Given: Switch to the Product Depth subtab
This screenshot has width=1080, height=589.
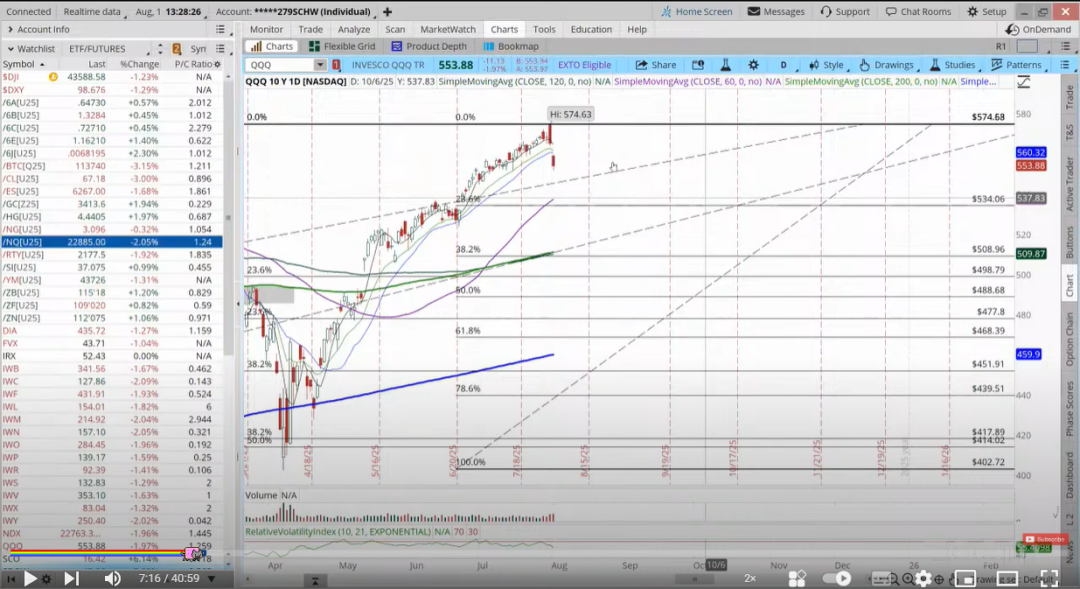Looking at the screenshot, I should point(429,46).
